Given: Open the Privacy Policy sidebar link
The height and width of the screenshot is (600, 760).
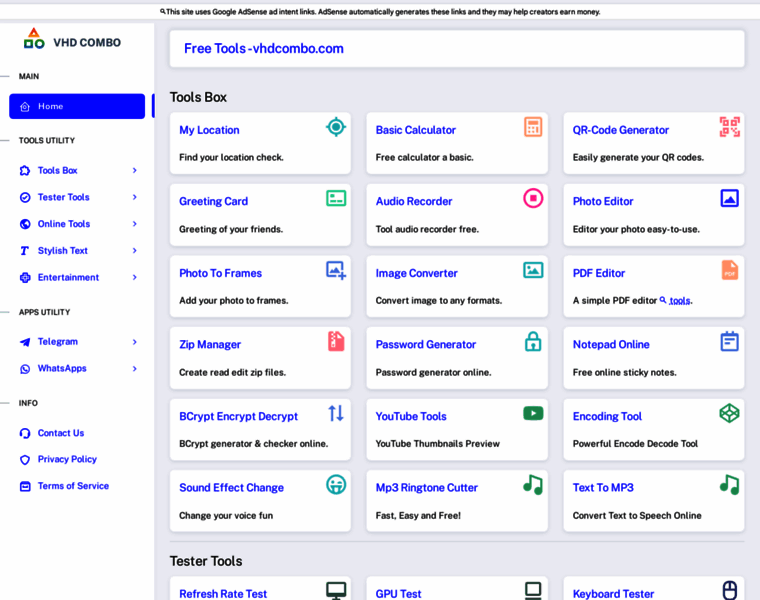Looking at the screenshot, I should (67, 459).
